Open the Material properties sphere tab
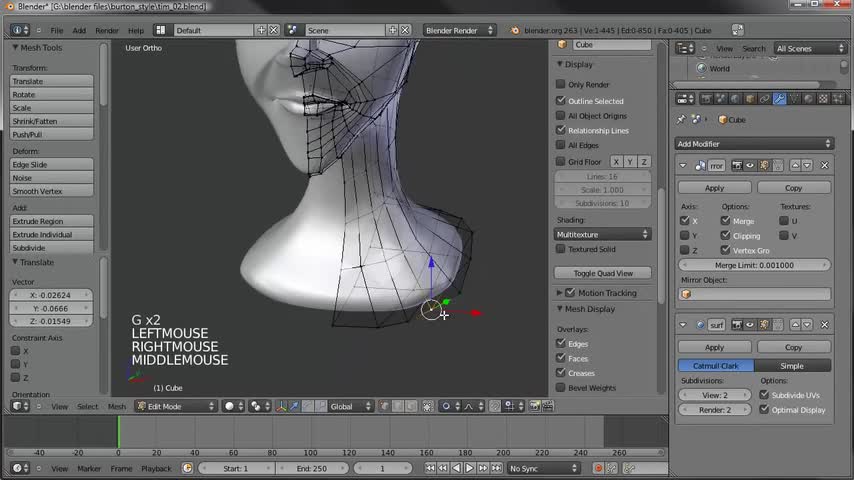 pyautogui.click(x=808, y=99)
